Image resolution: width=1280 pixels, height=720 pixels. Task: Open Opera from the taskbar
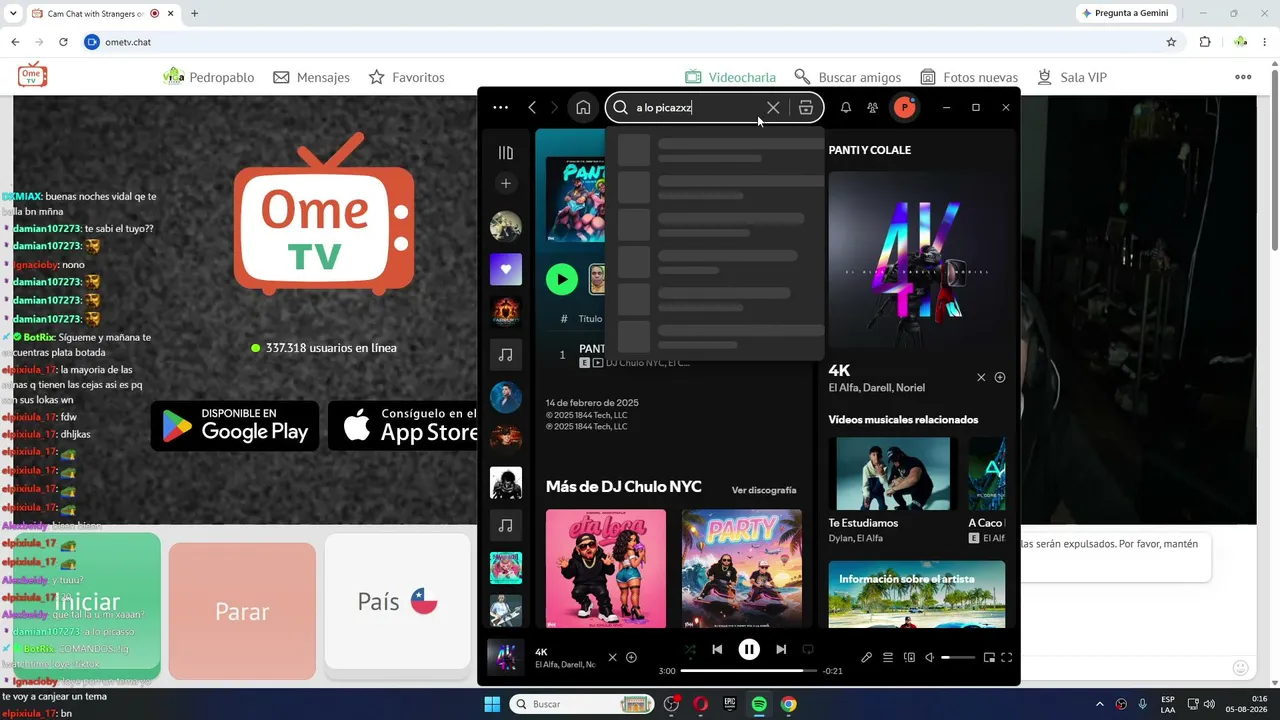[x=700, y=704]
